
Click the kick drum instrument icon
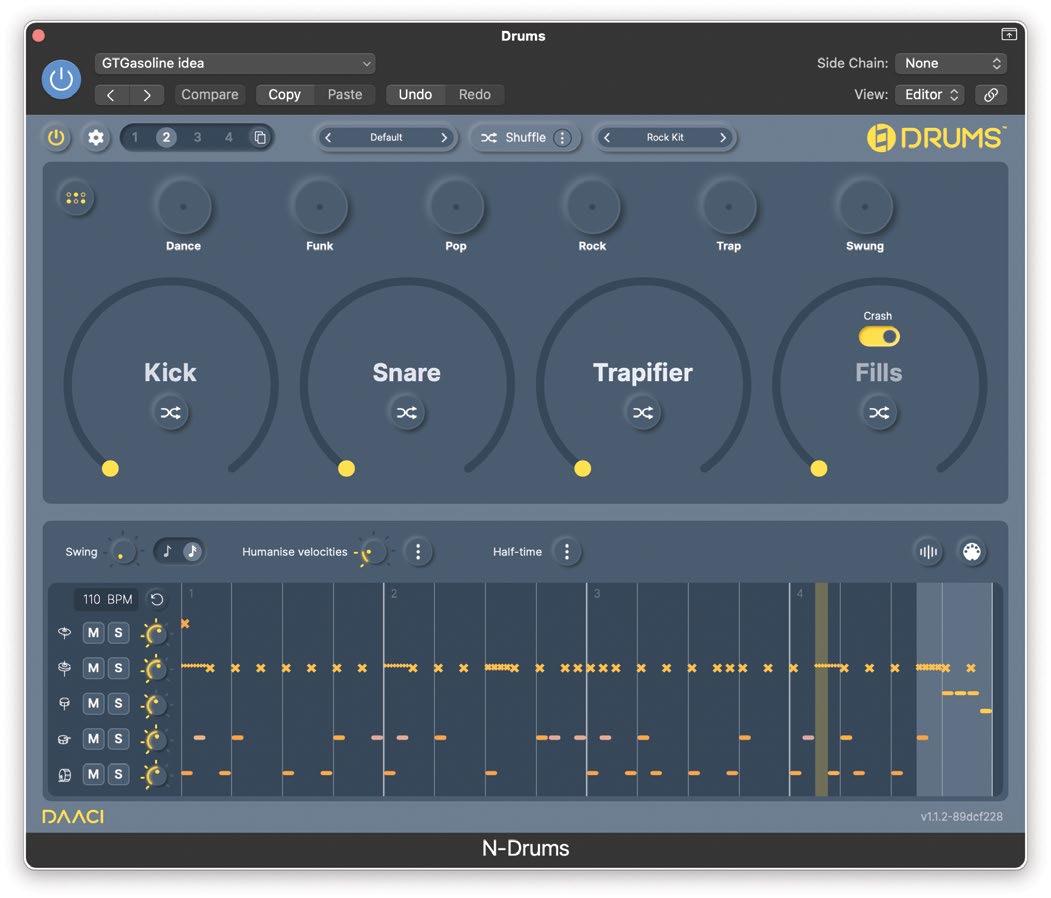64,775
